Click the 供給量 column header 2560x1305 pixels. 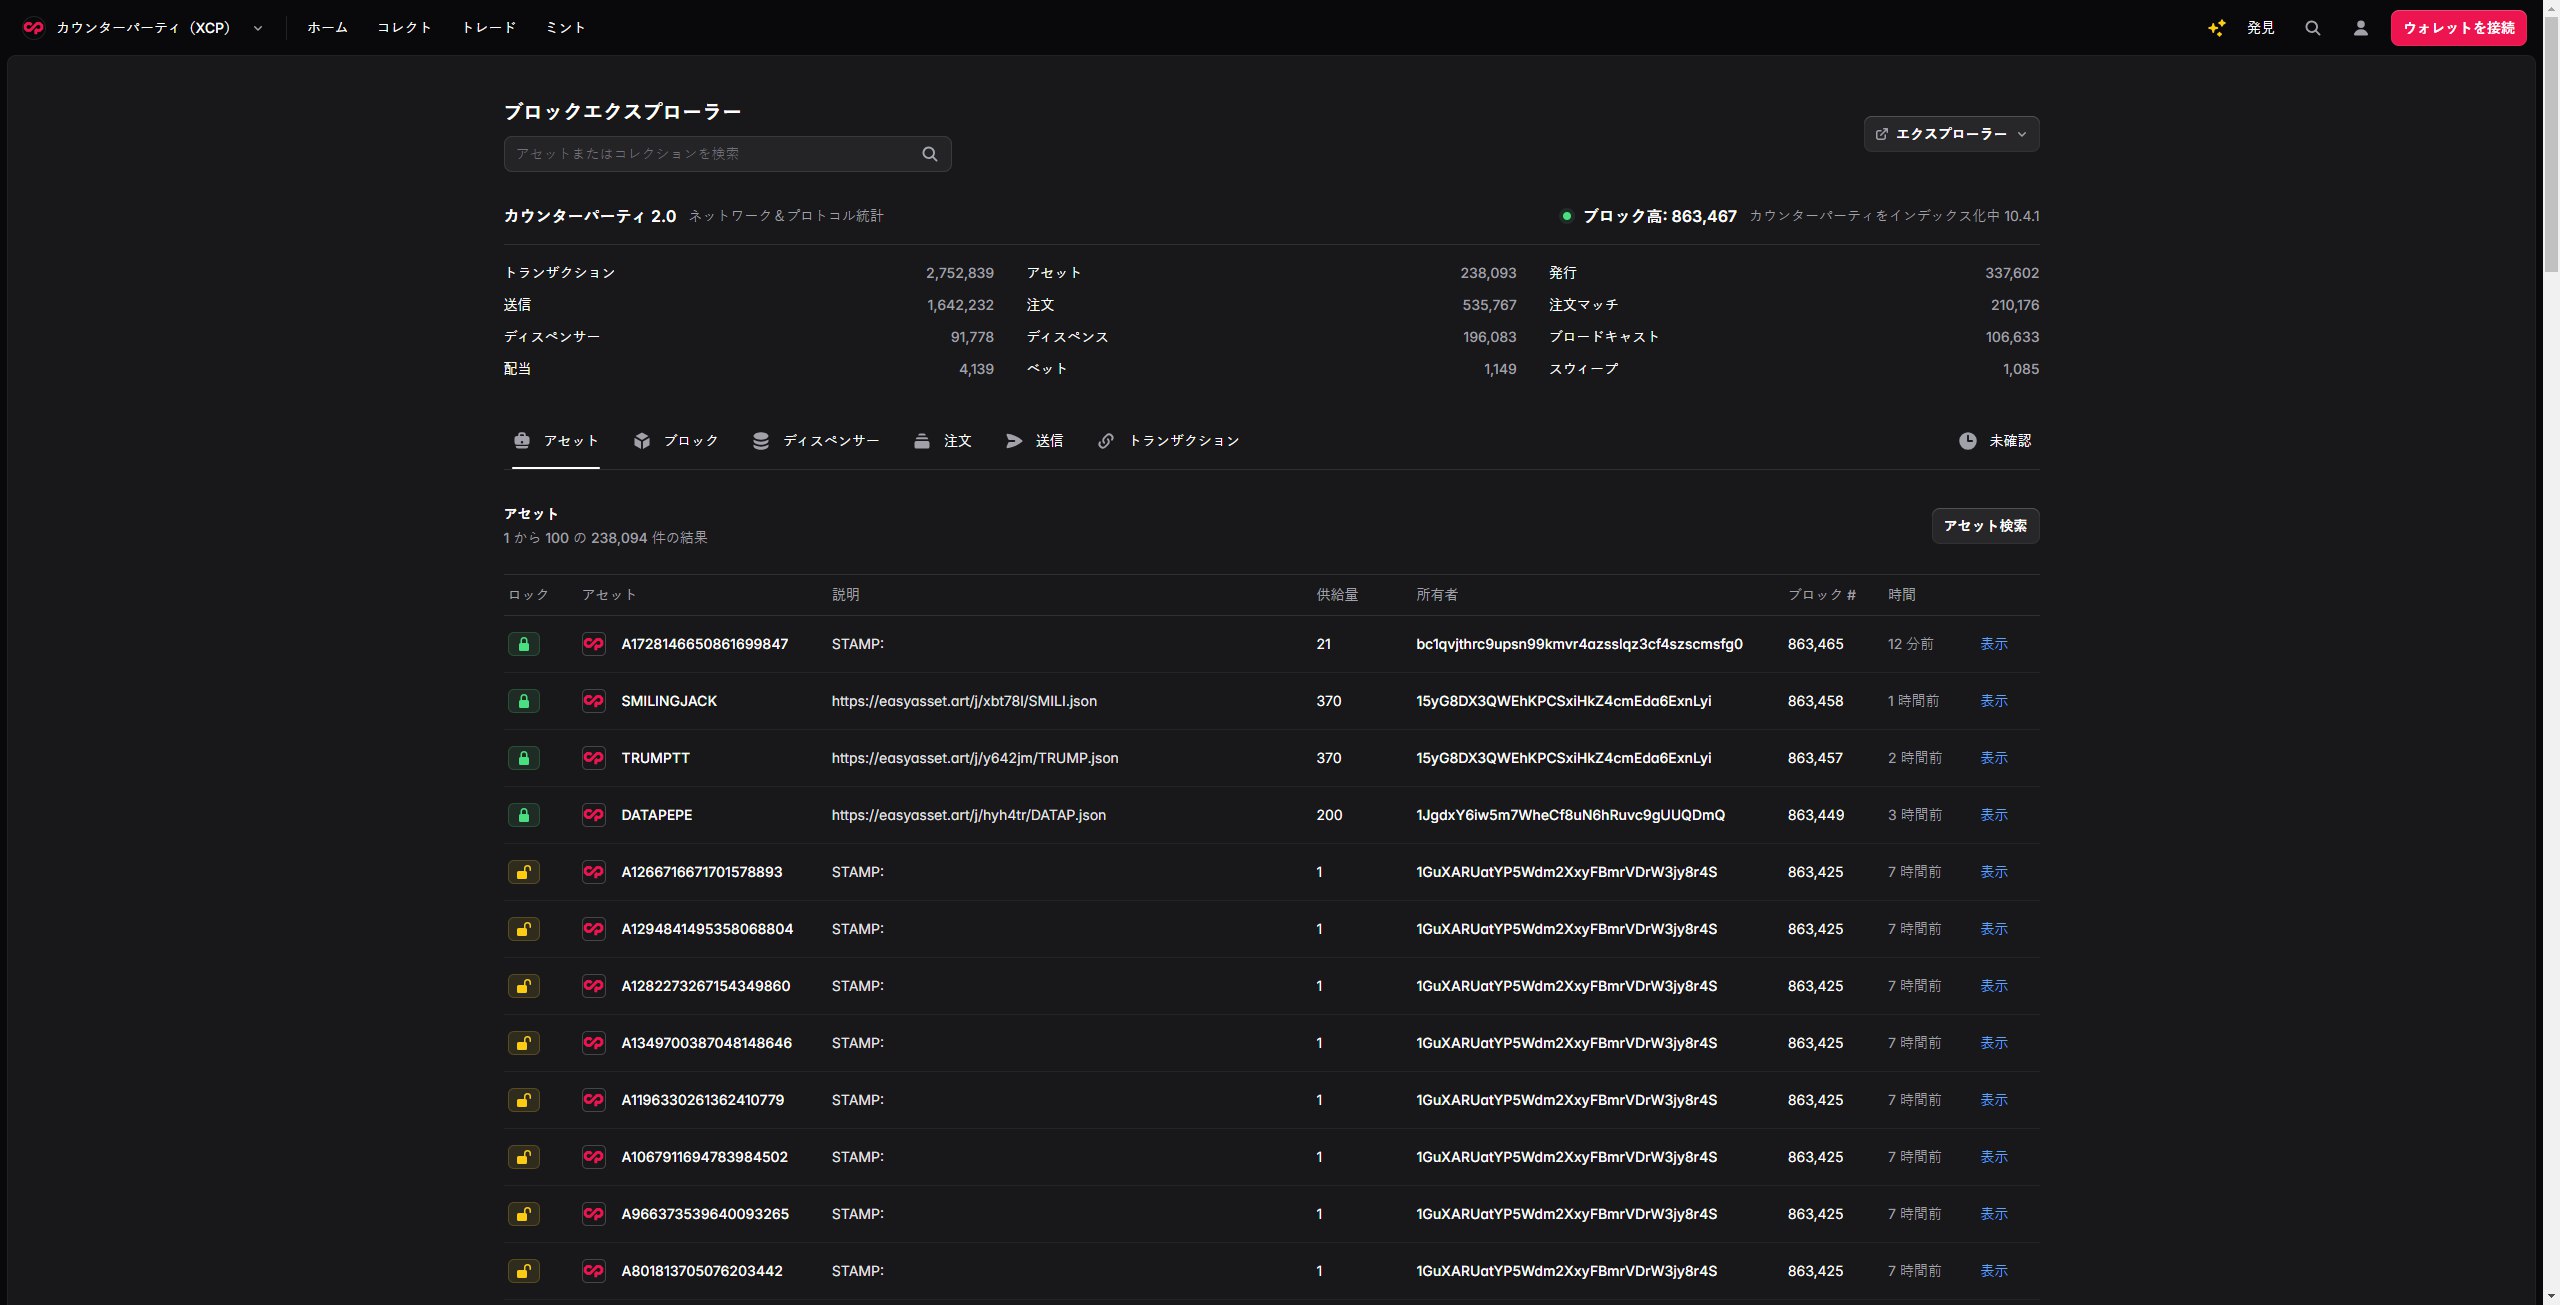coord(1337,595)
